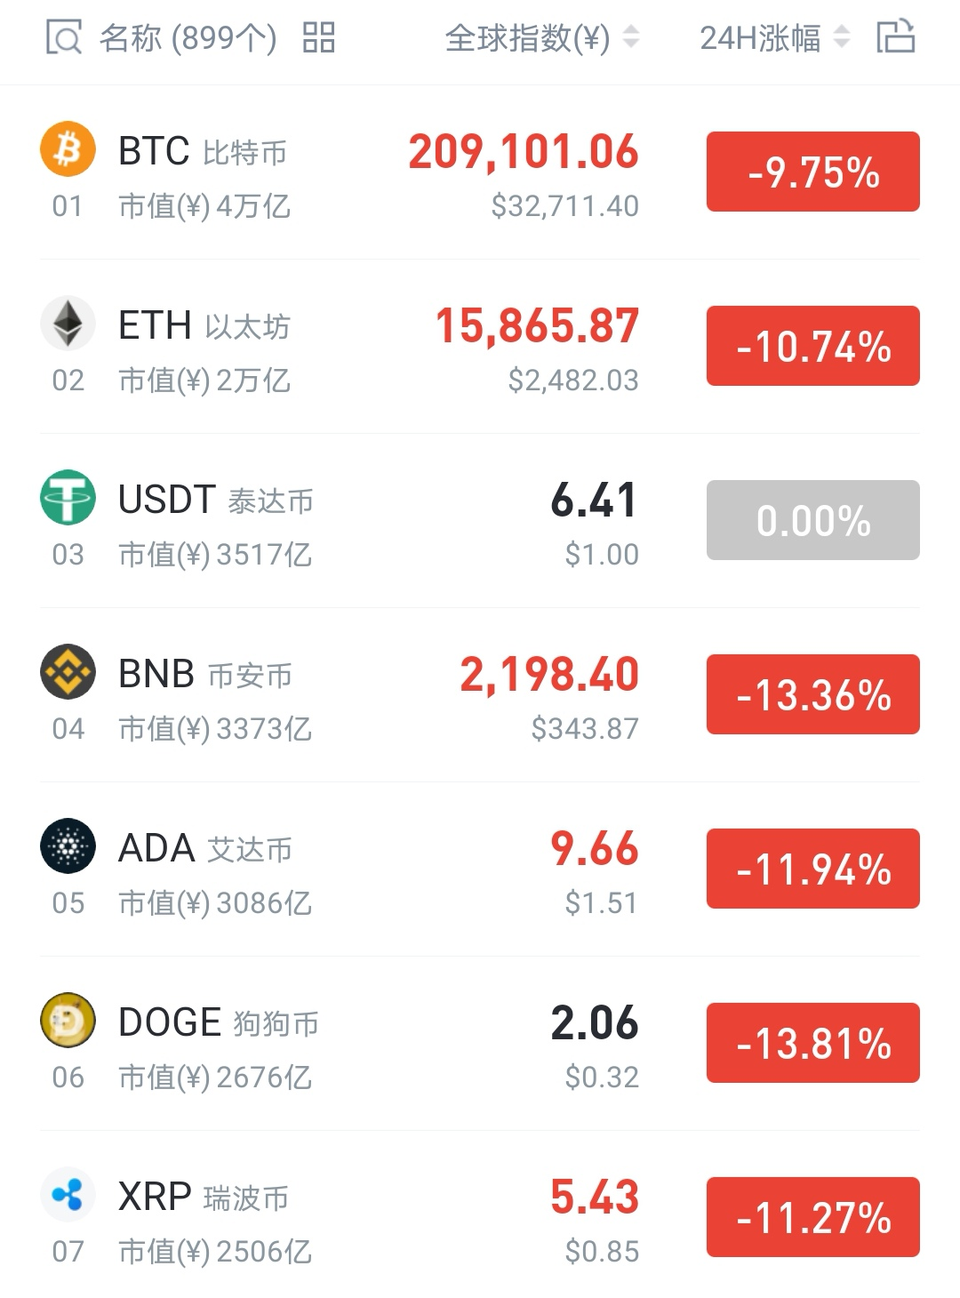Toggle BTC -9.75% change badge
This screenshot has width=960, height=1298.
click(x=813, y=171)
